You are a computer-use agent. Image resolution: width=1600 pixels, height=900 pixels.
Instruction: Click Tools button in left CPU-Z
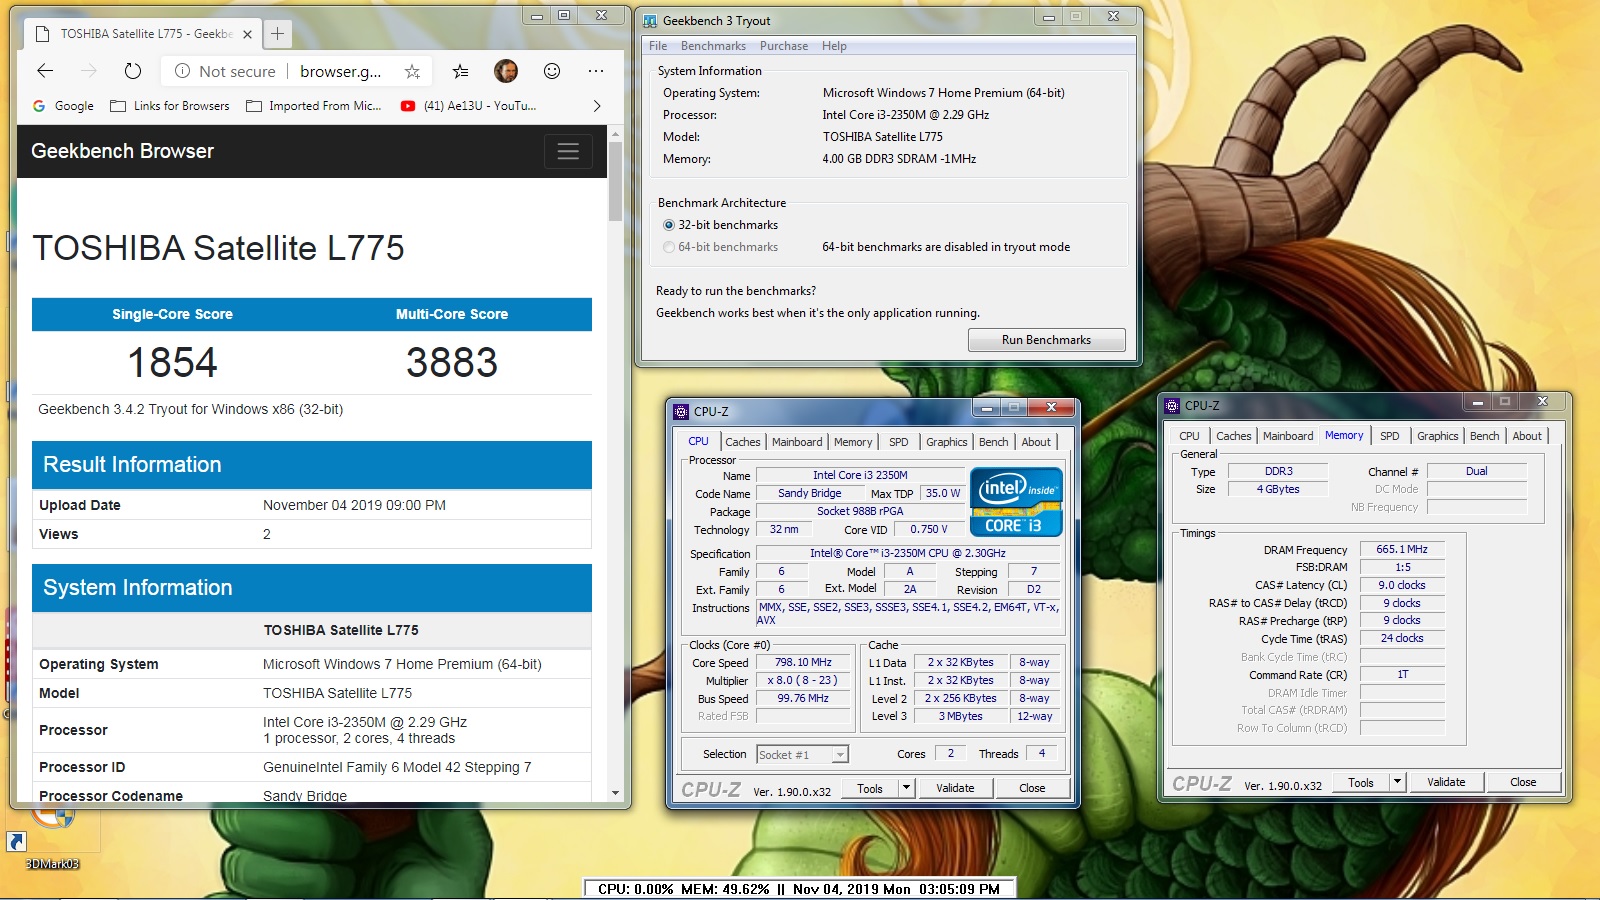click(x=870, y=788)
